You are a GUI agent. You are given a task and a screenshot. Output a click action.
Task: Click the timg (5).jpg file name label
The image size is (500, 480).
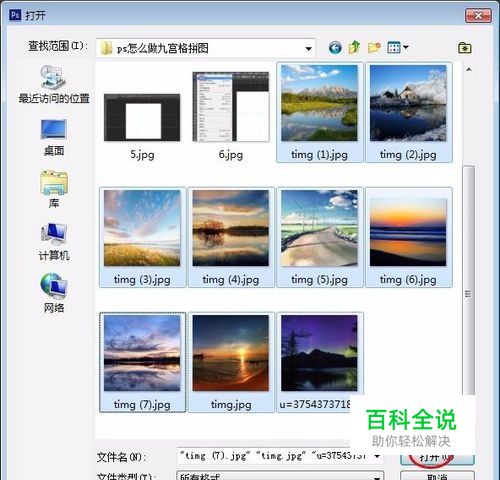(319, 279)
